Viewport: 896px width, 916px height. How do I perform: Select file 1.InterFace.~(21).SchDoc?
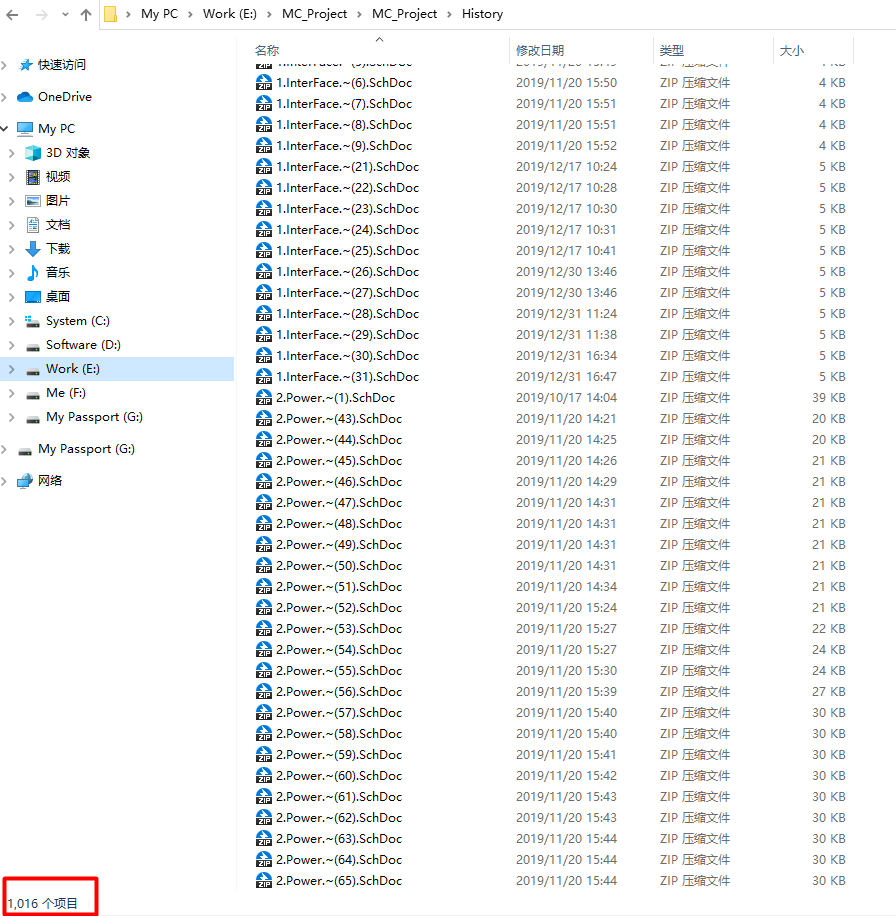[x=348, y=167]
